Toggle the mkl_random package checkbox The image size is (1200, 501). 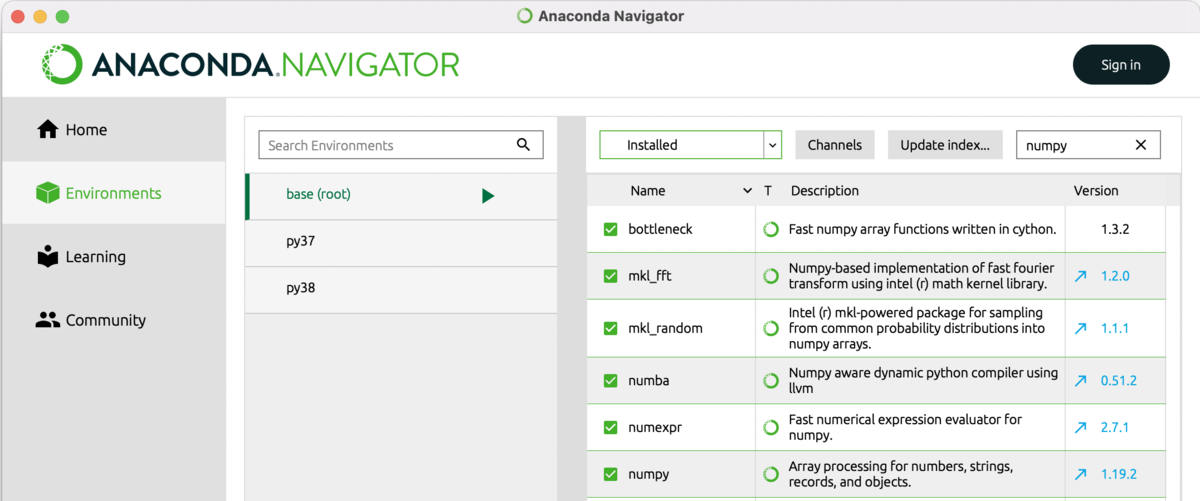pyautogui.click(x=611, y=328)
